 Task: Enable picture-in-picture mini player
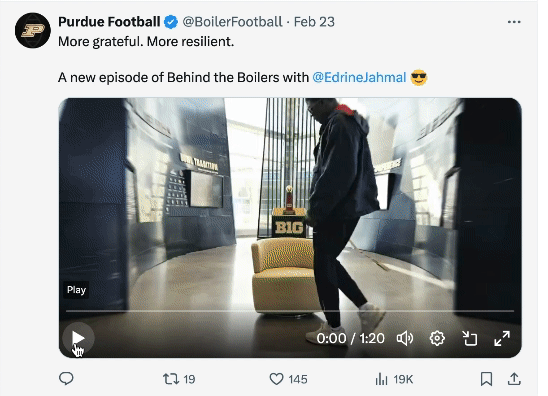click(470, 338)
